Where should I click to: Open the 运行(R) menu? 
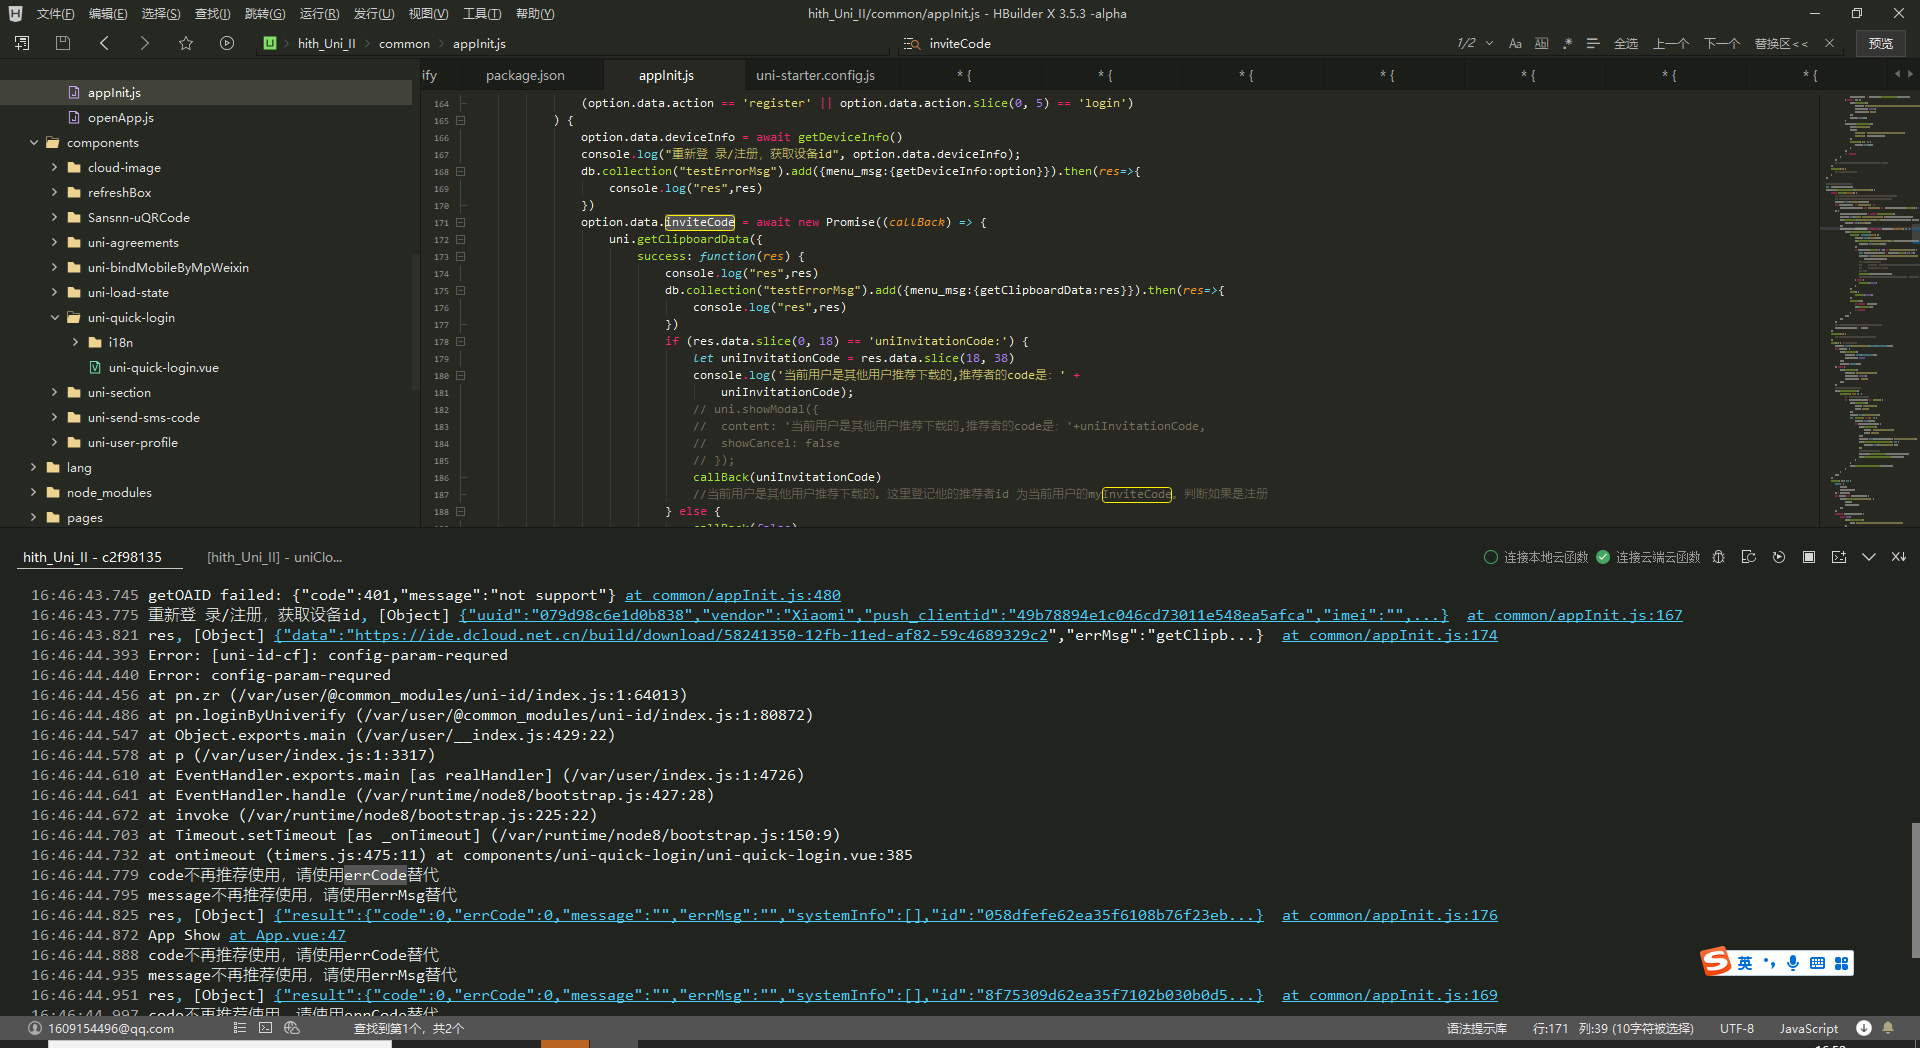pos(319,14)
